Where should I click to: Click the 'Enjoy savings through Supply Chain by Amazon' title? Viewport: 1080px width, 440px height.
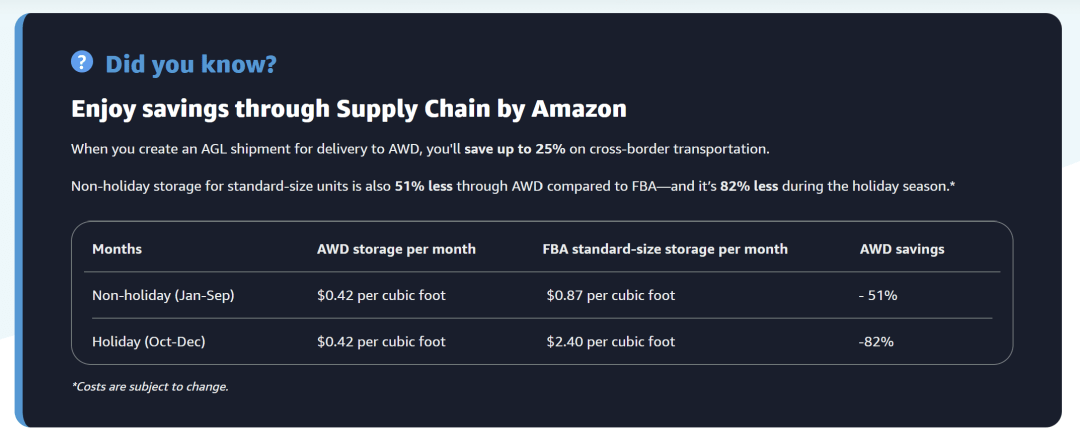[349, 109]
